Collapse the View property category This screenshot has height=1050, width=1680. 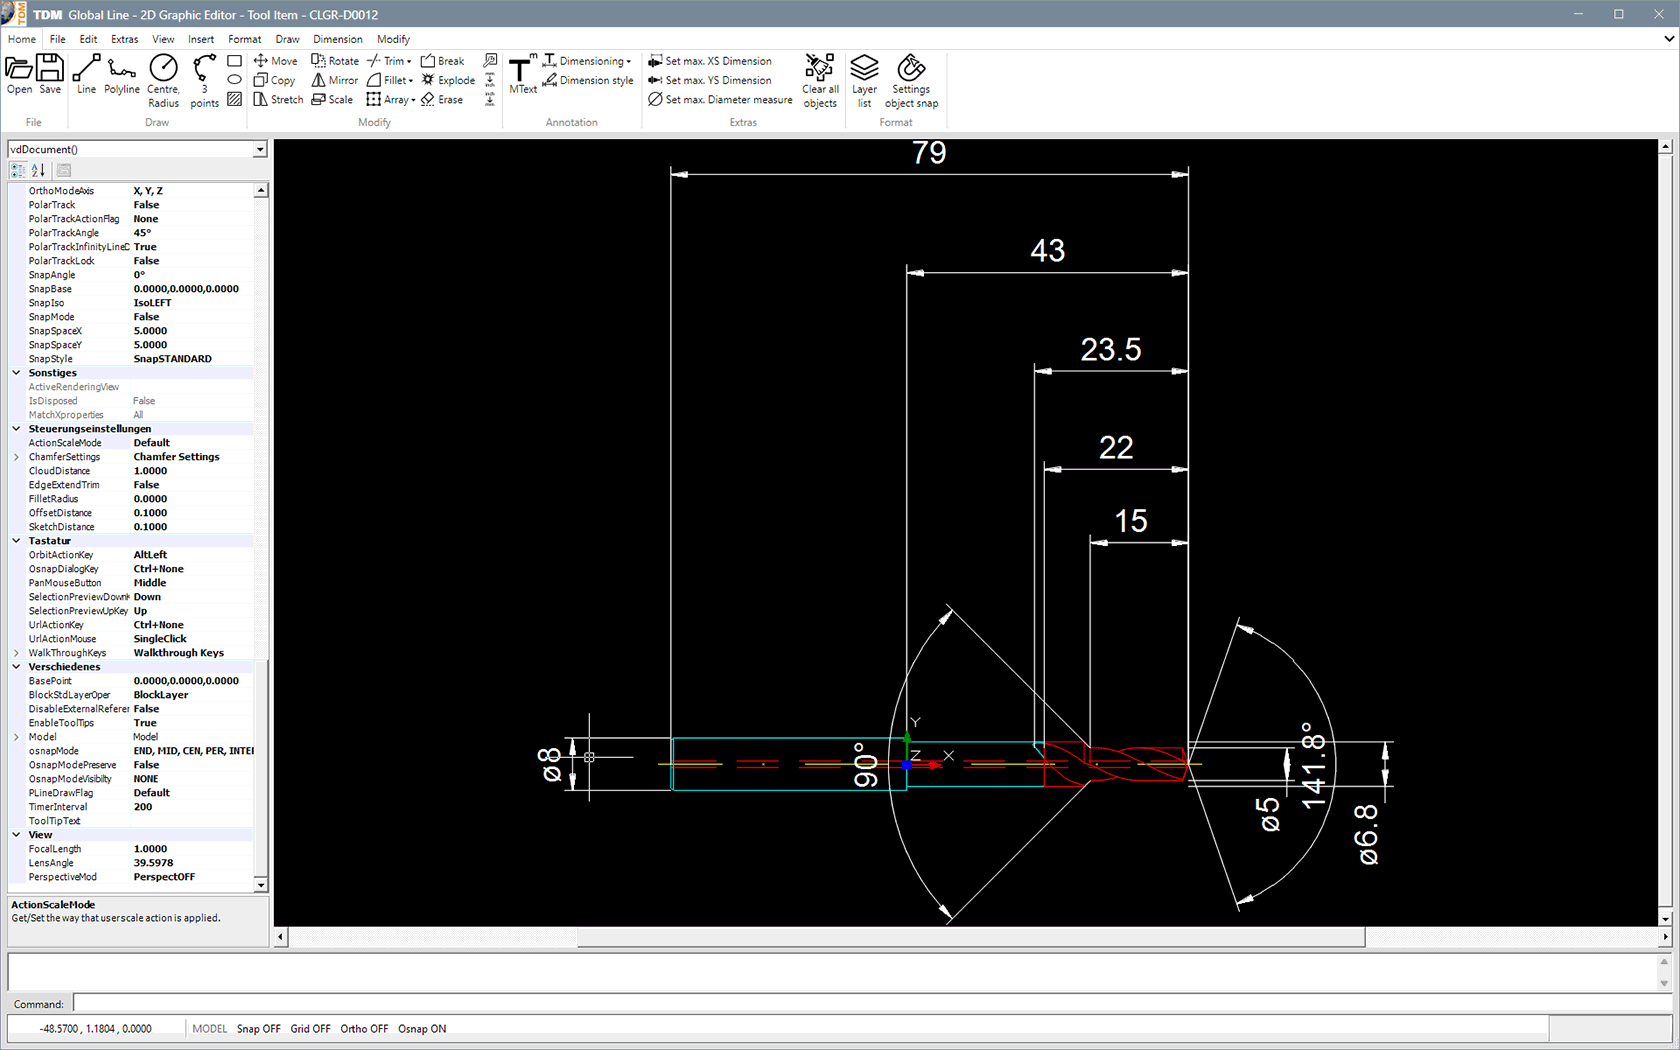(x=16, y=835)
